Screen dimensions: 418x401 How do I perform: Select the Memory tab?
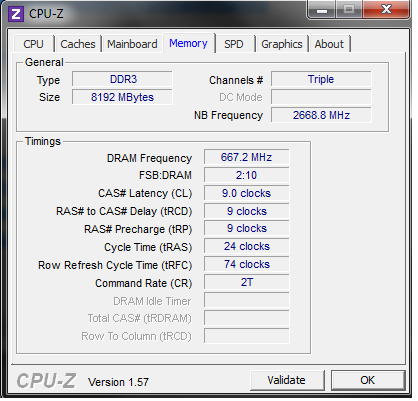[188, 43]
